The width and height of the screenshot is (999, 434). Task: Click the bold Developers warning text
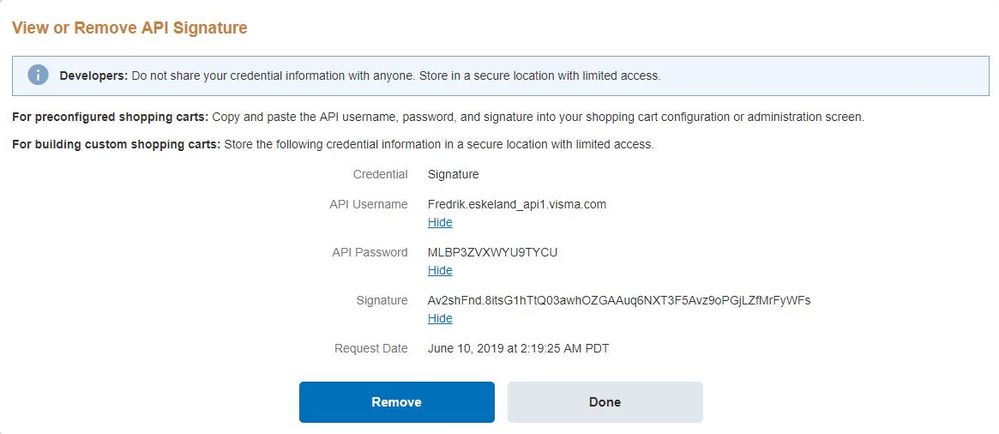[93, 75]
